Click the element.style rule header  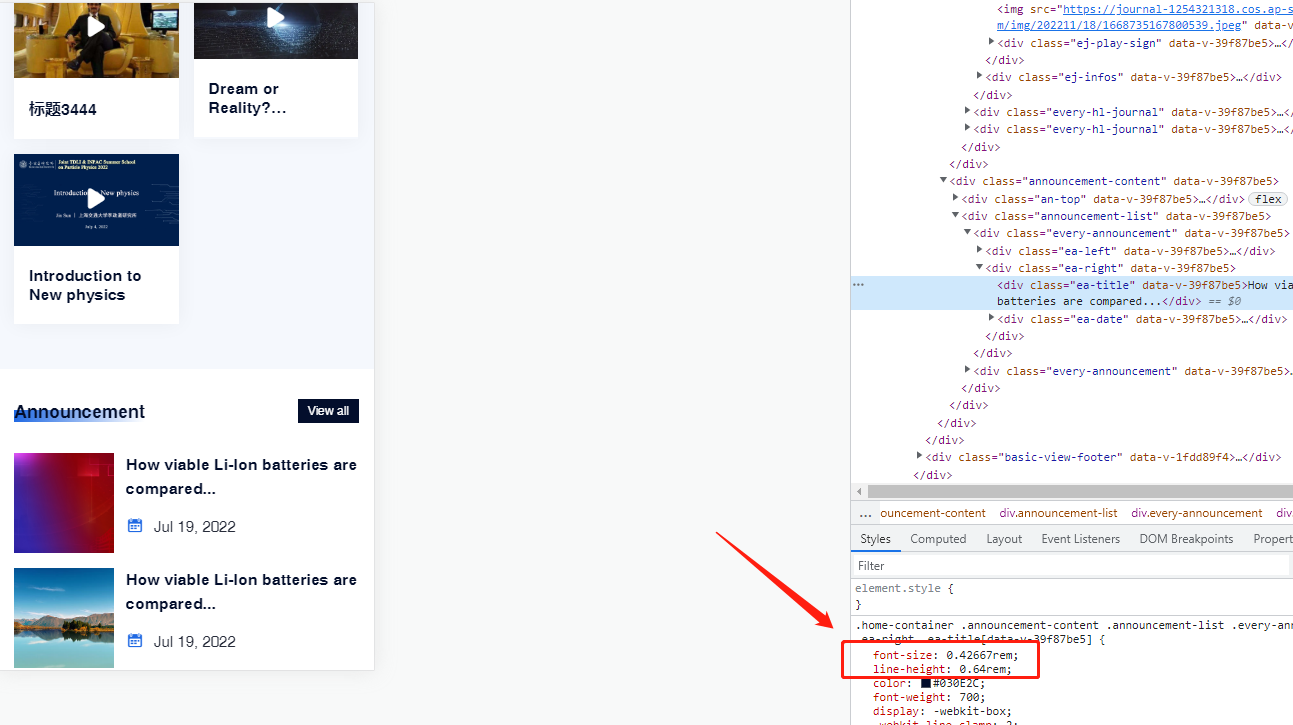904,589
